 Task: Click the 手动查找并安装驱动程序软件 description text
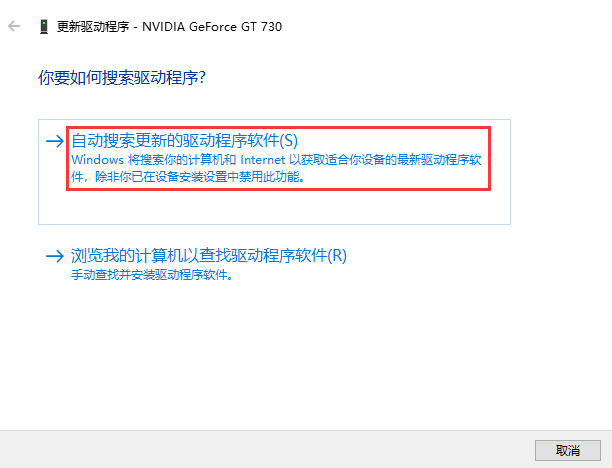pos(152,275)
